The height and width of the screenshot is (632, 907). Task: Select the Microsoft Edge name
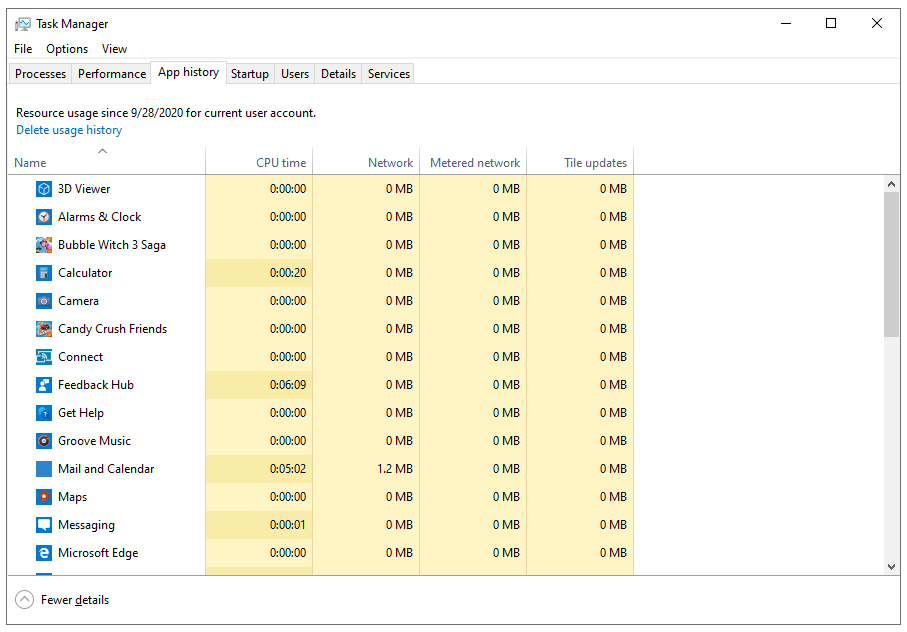click(98, 553)
